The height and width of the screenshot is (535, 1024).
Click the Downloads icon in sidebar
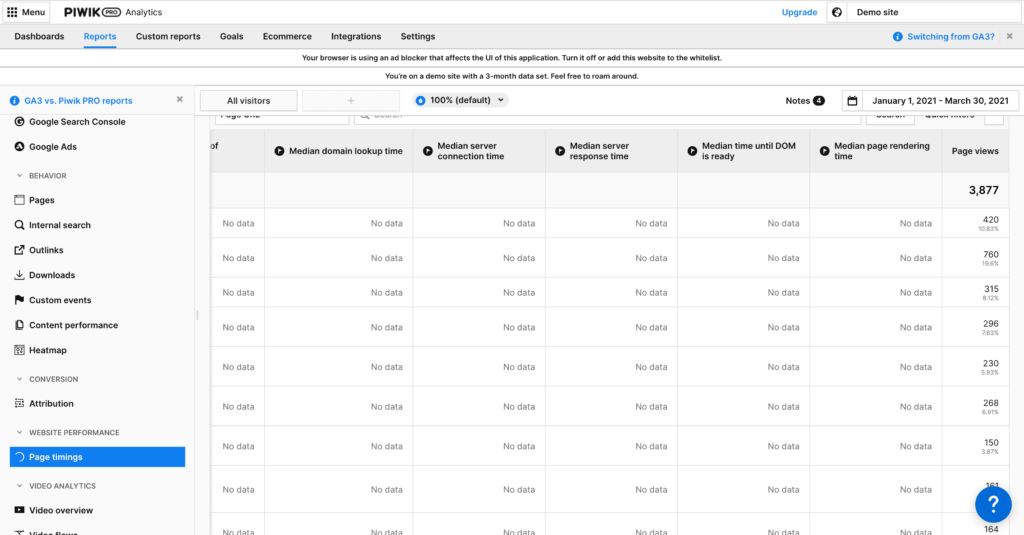tap(20, 275)
